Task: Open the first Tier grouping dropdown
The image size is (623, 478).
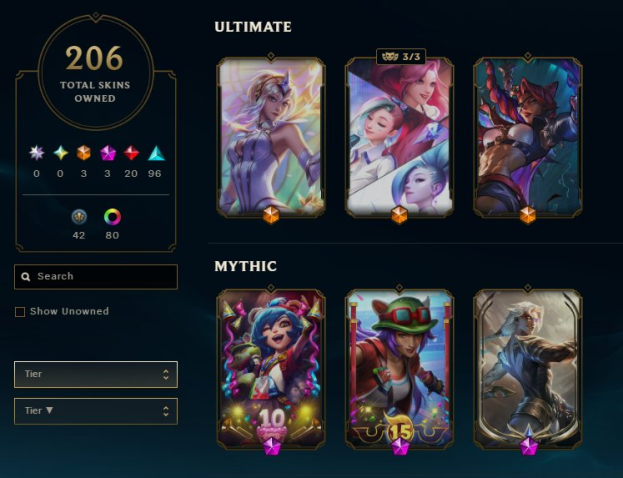Action: (96, 374)
